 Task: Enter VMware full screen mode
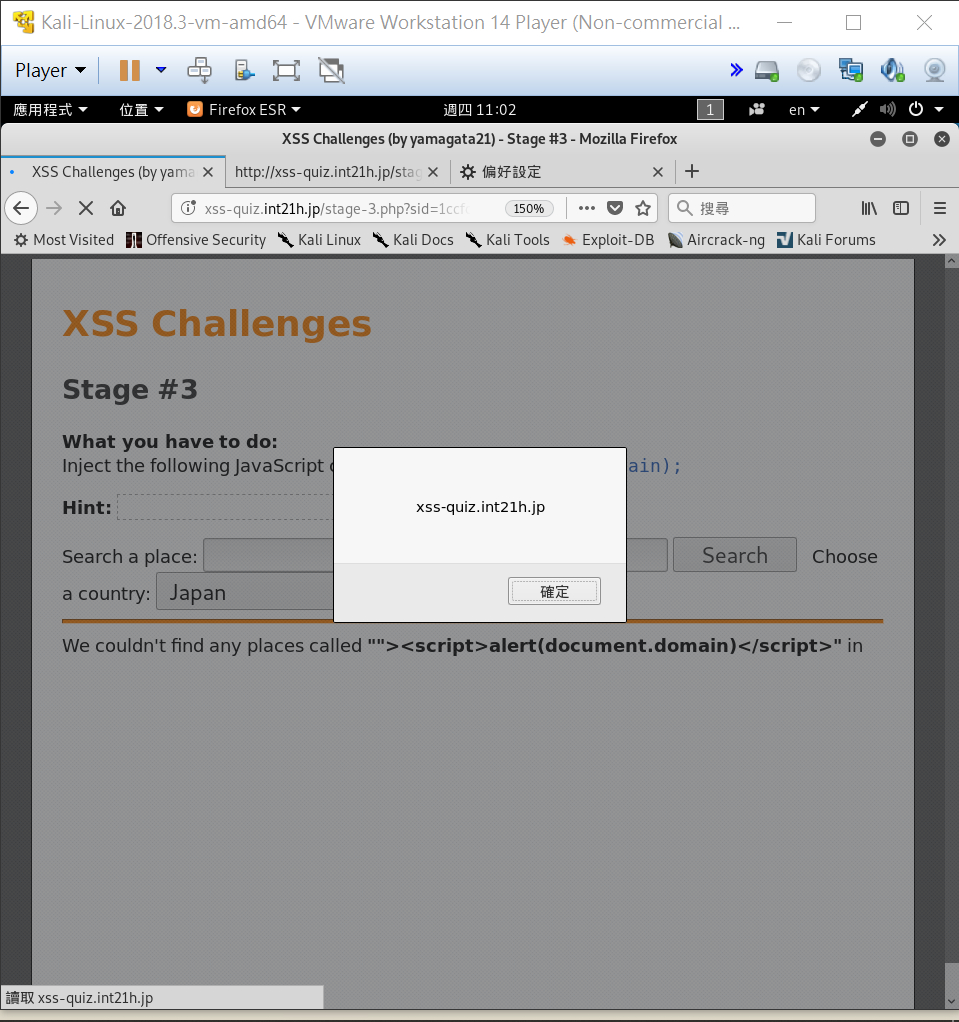click(286, 70)
